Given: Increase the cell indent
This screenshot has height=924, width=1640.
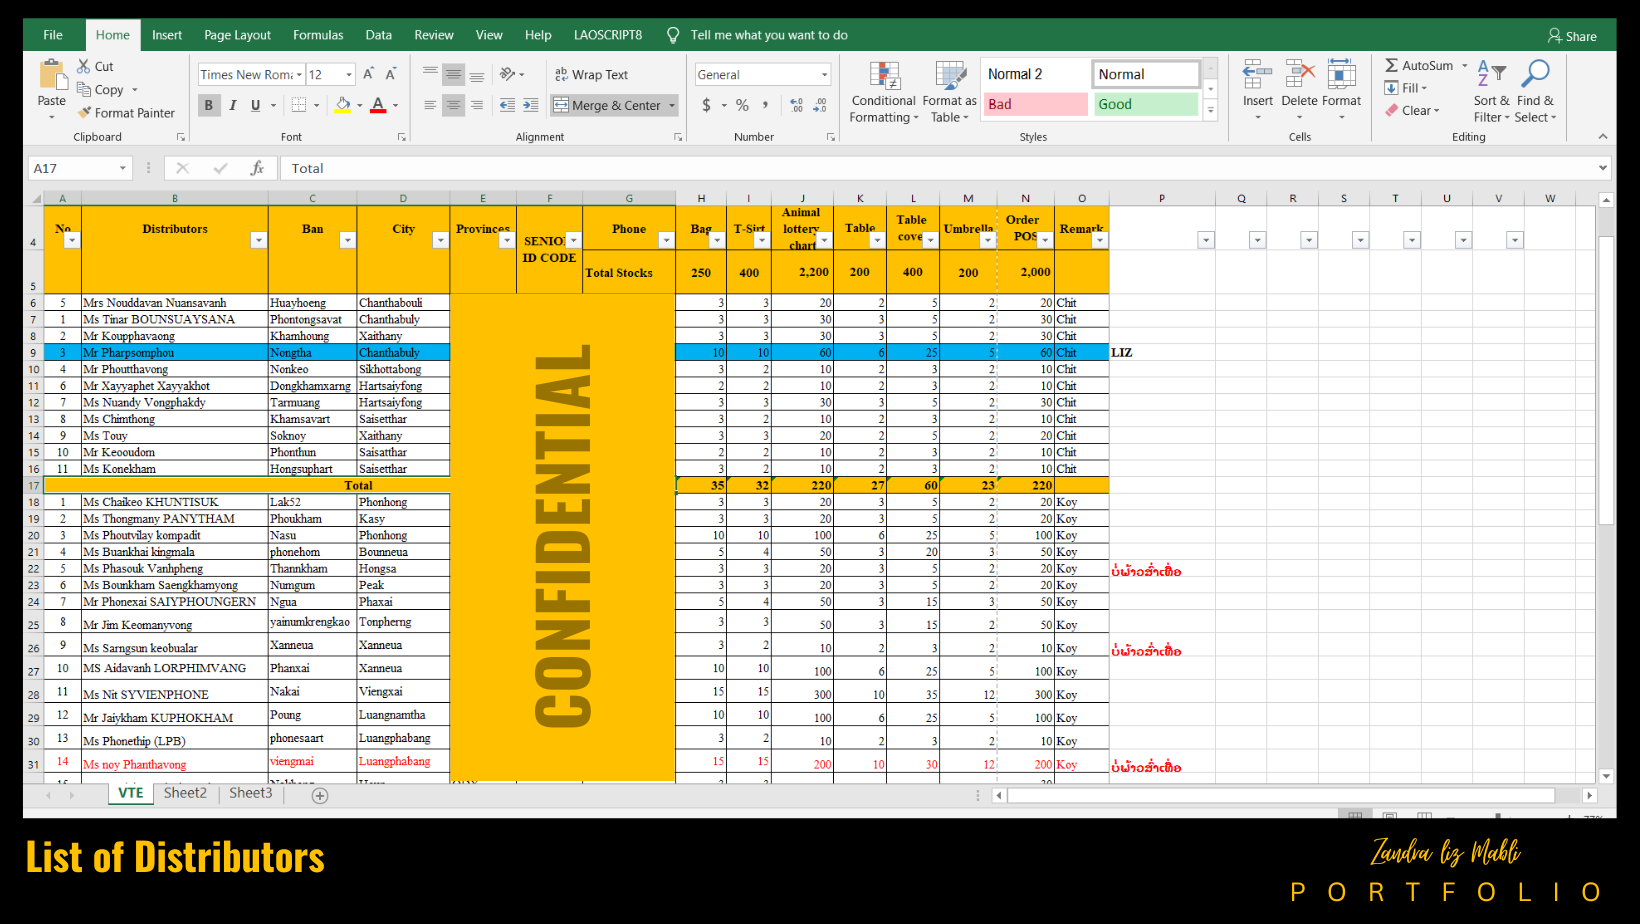Looking at the screenshot, I should click(530, 105).
